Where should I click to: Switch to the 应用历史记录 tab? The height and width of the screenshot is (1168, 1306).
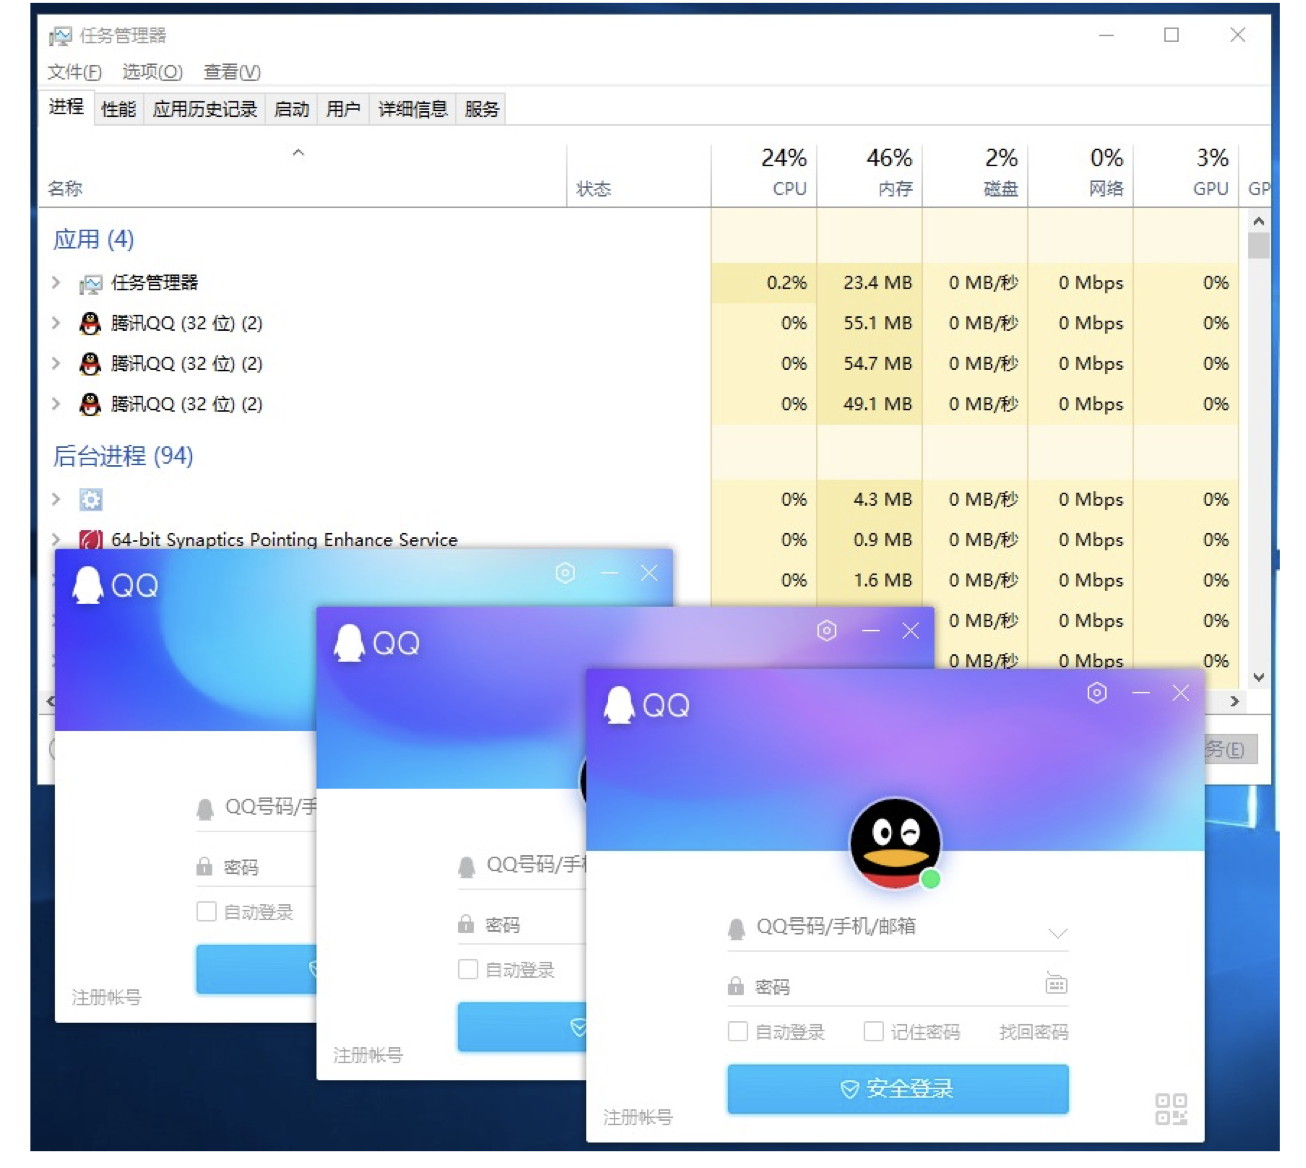point(205,109)
